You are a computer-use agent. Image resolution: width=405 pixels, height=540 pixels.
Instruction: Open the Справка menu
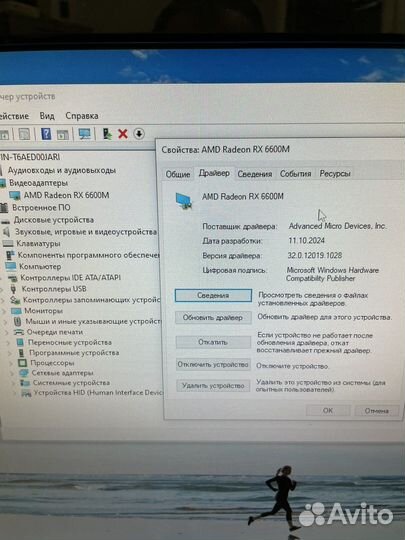pyautogui.click(x=82, y=116)
